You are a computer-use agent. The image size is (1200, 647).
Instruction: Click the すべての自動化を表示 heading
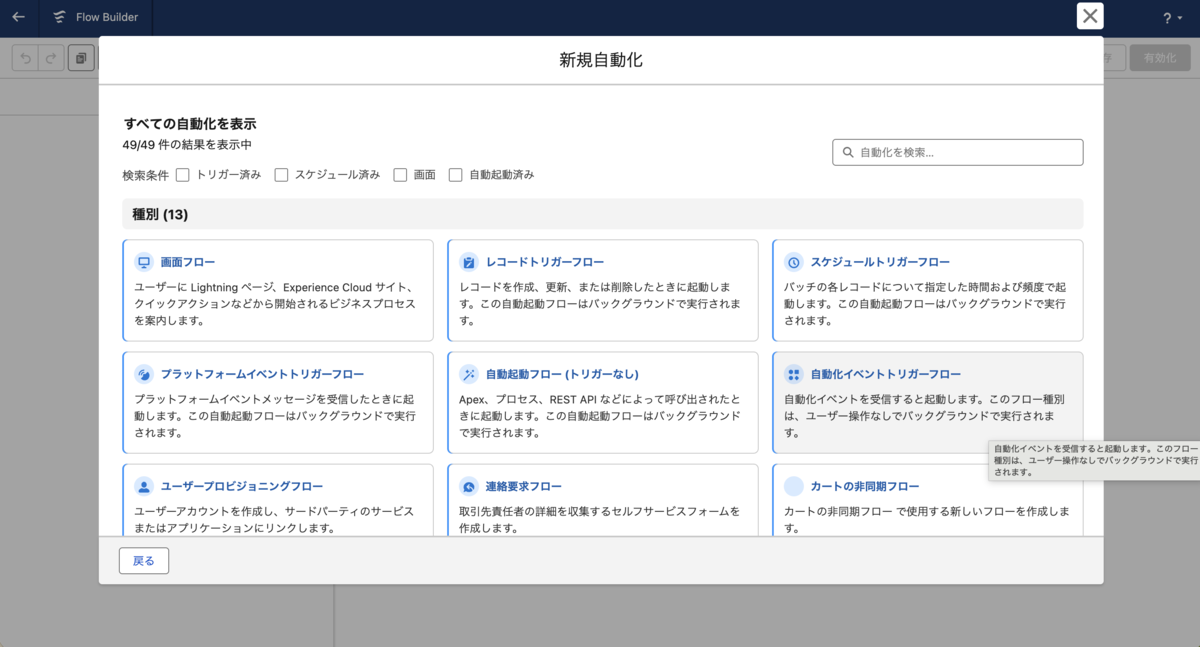(x=190, y=124)
